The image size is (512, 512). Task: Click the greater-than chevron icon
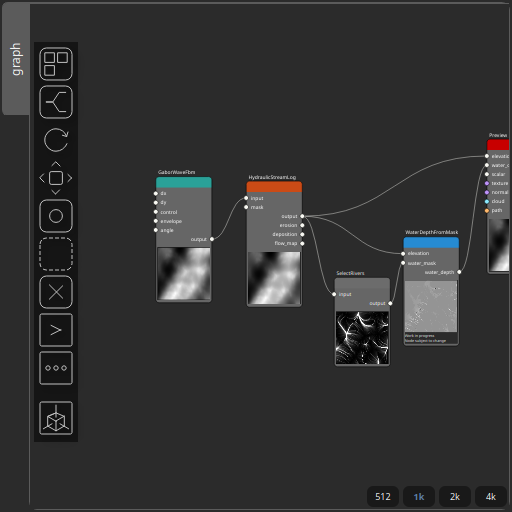coord(56,330)
